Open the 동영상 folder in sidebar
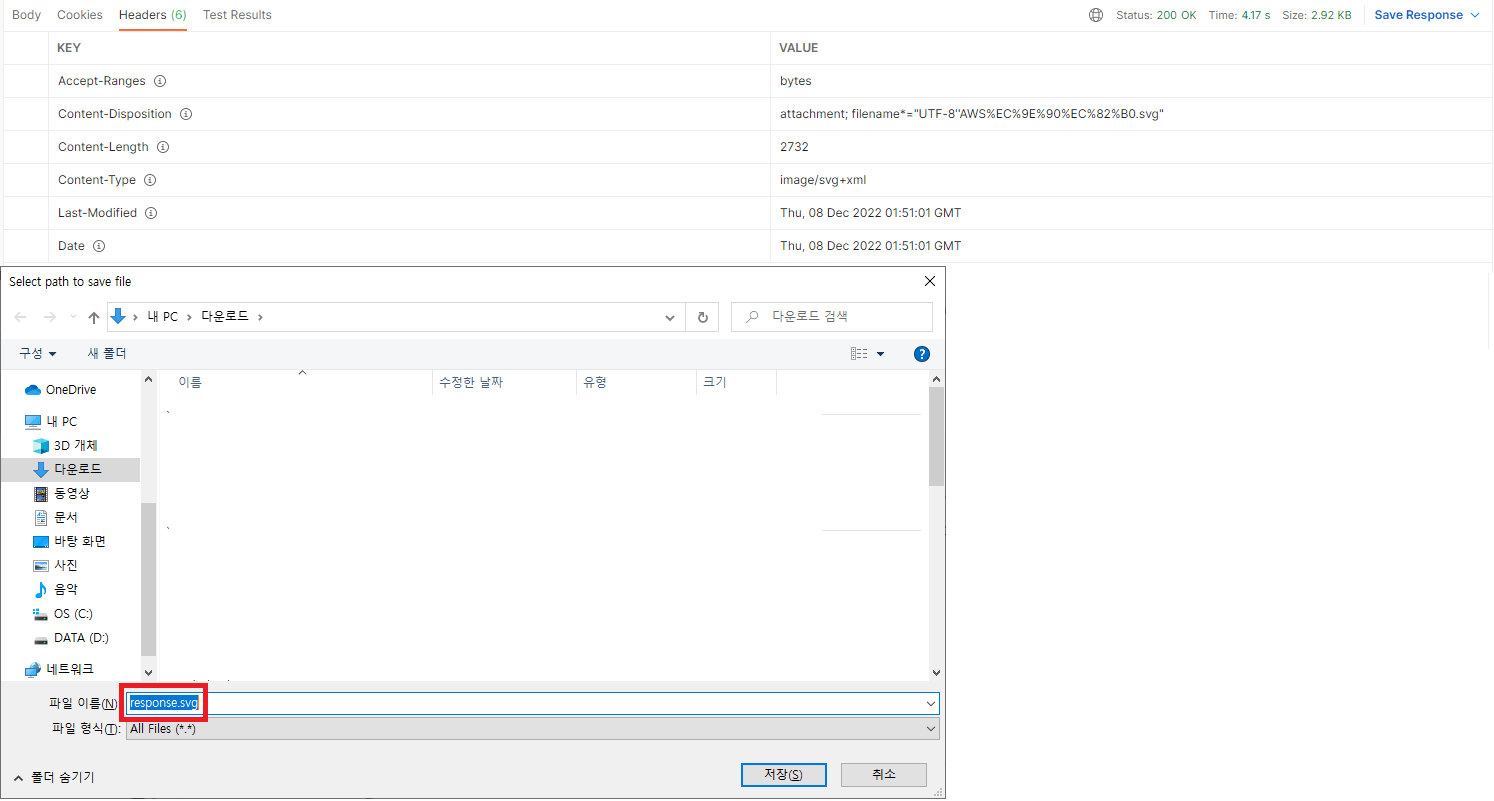 point(78,493)
